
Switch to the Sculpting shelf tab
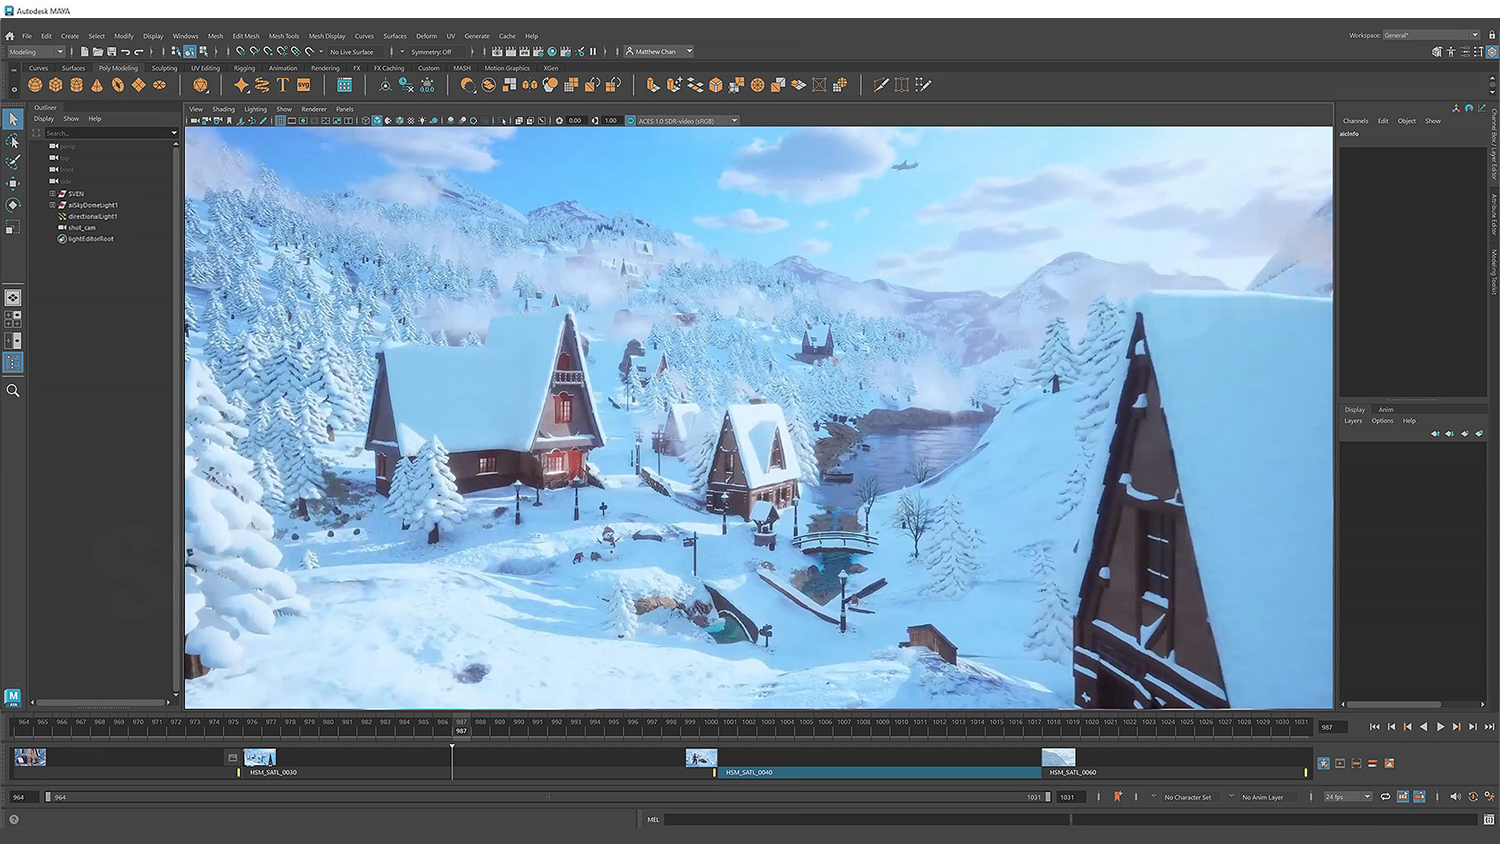(164, 68)
